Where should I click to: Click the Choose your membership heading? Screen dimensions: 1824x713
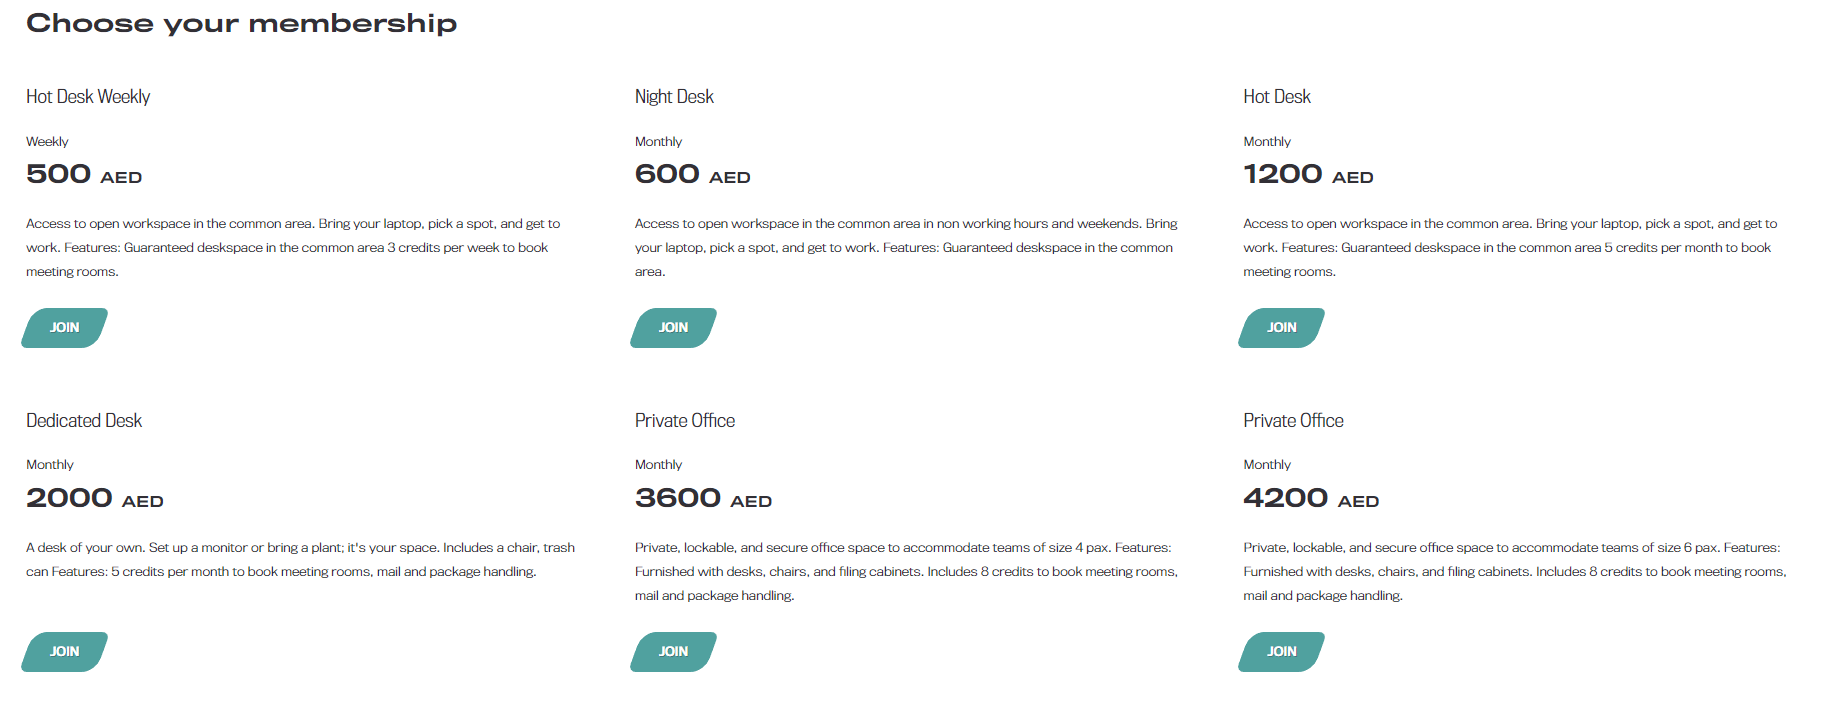(x=241, y=22)
